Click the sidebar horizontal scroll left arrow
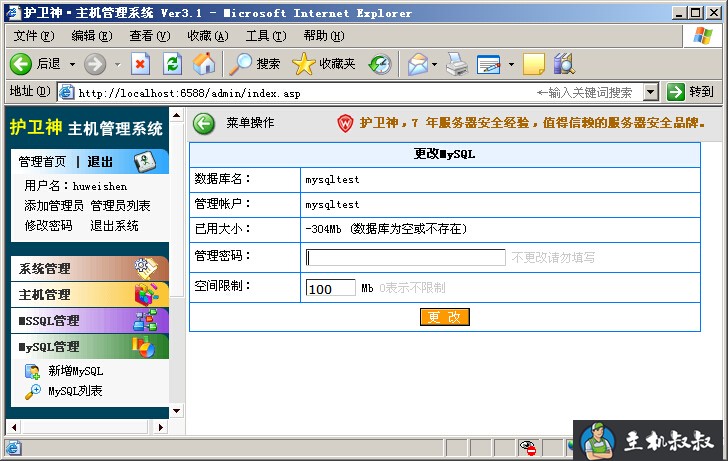This screenshot has width=728, height=461. tap(14, 427)
